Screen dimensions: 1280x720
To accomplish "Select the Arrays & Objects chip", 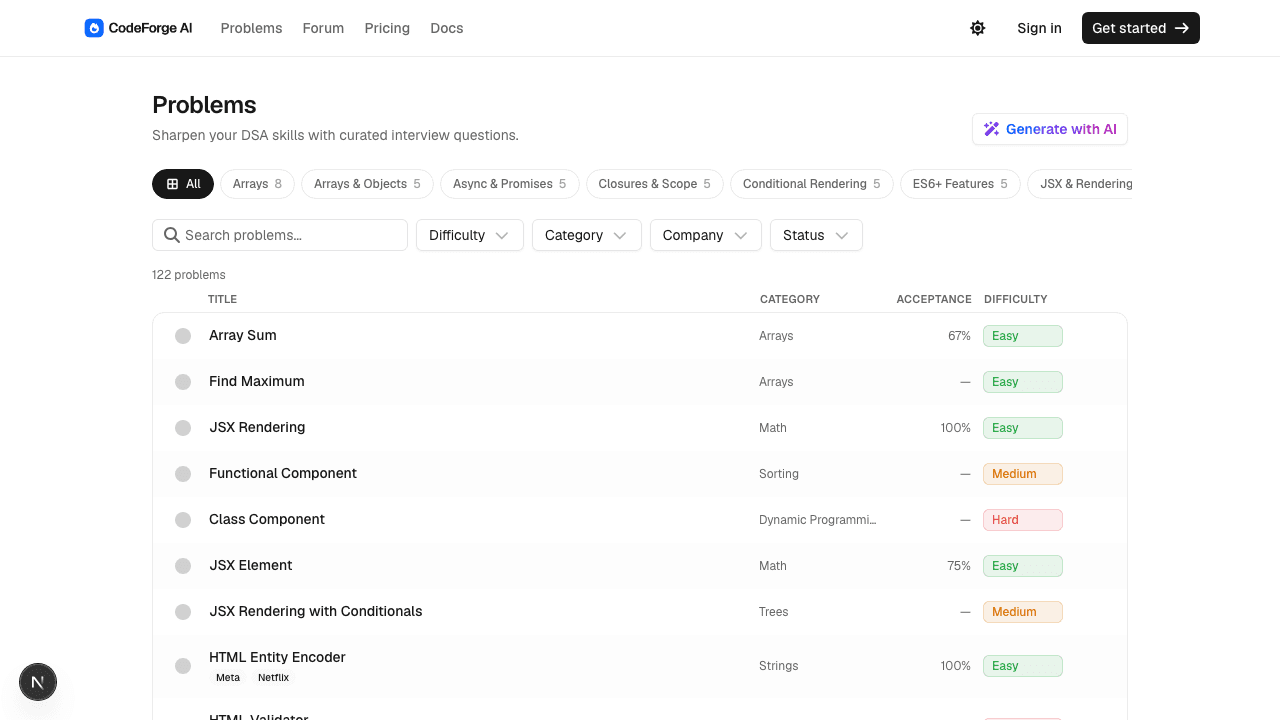I will point(367,184).
